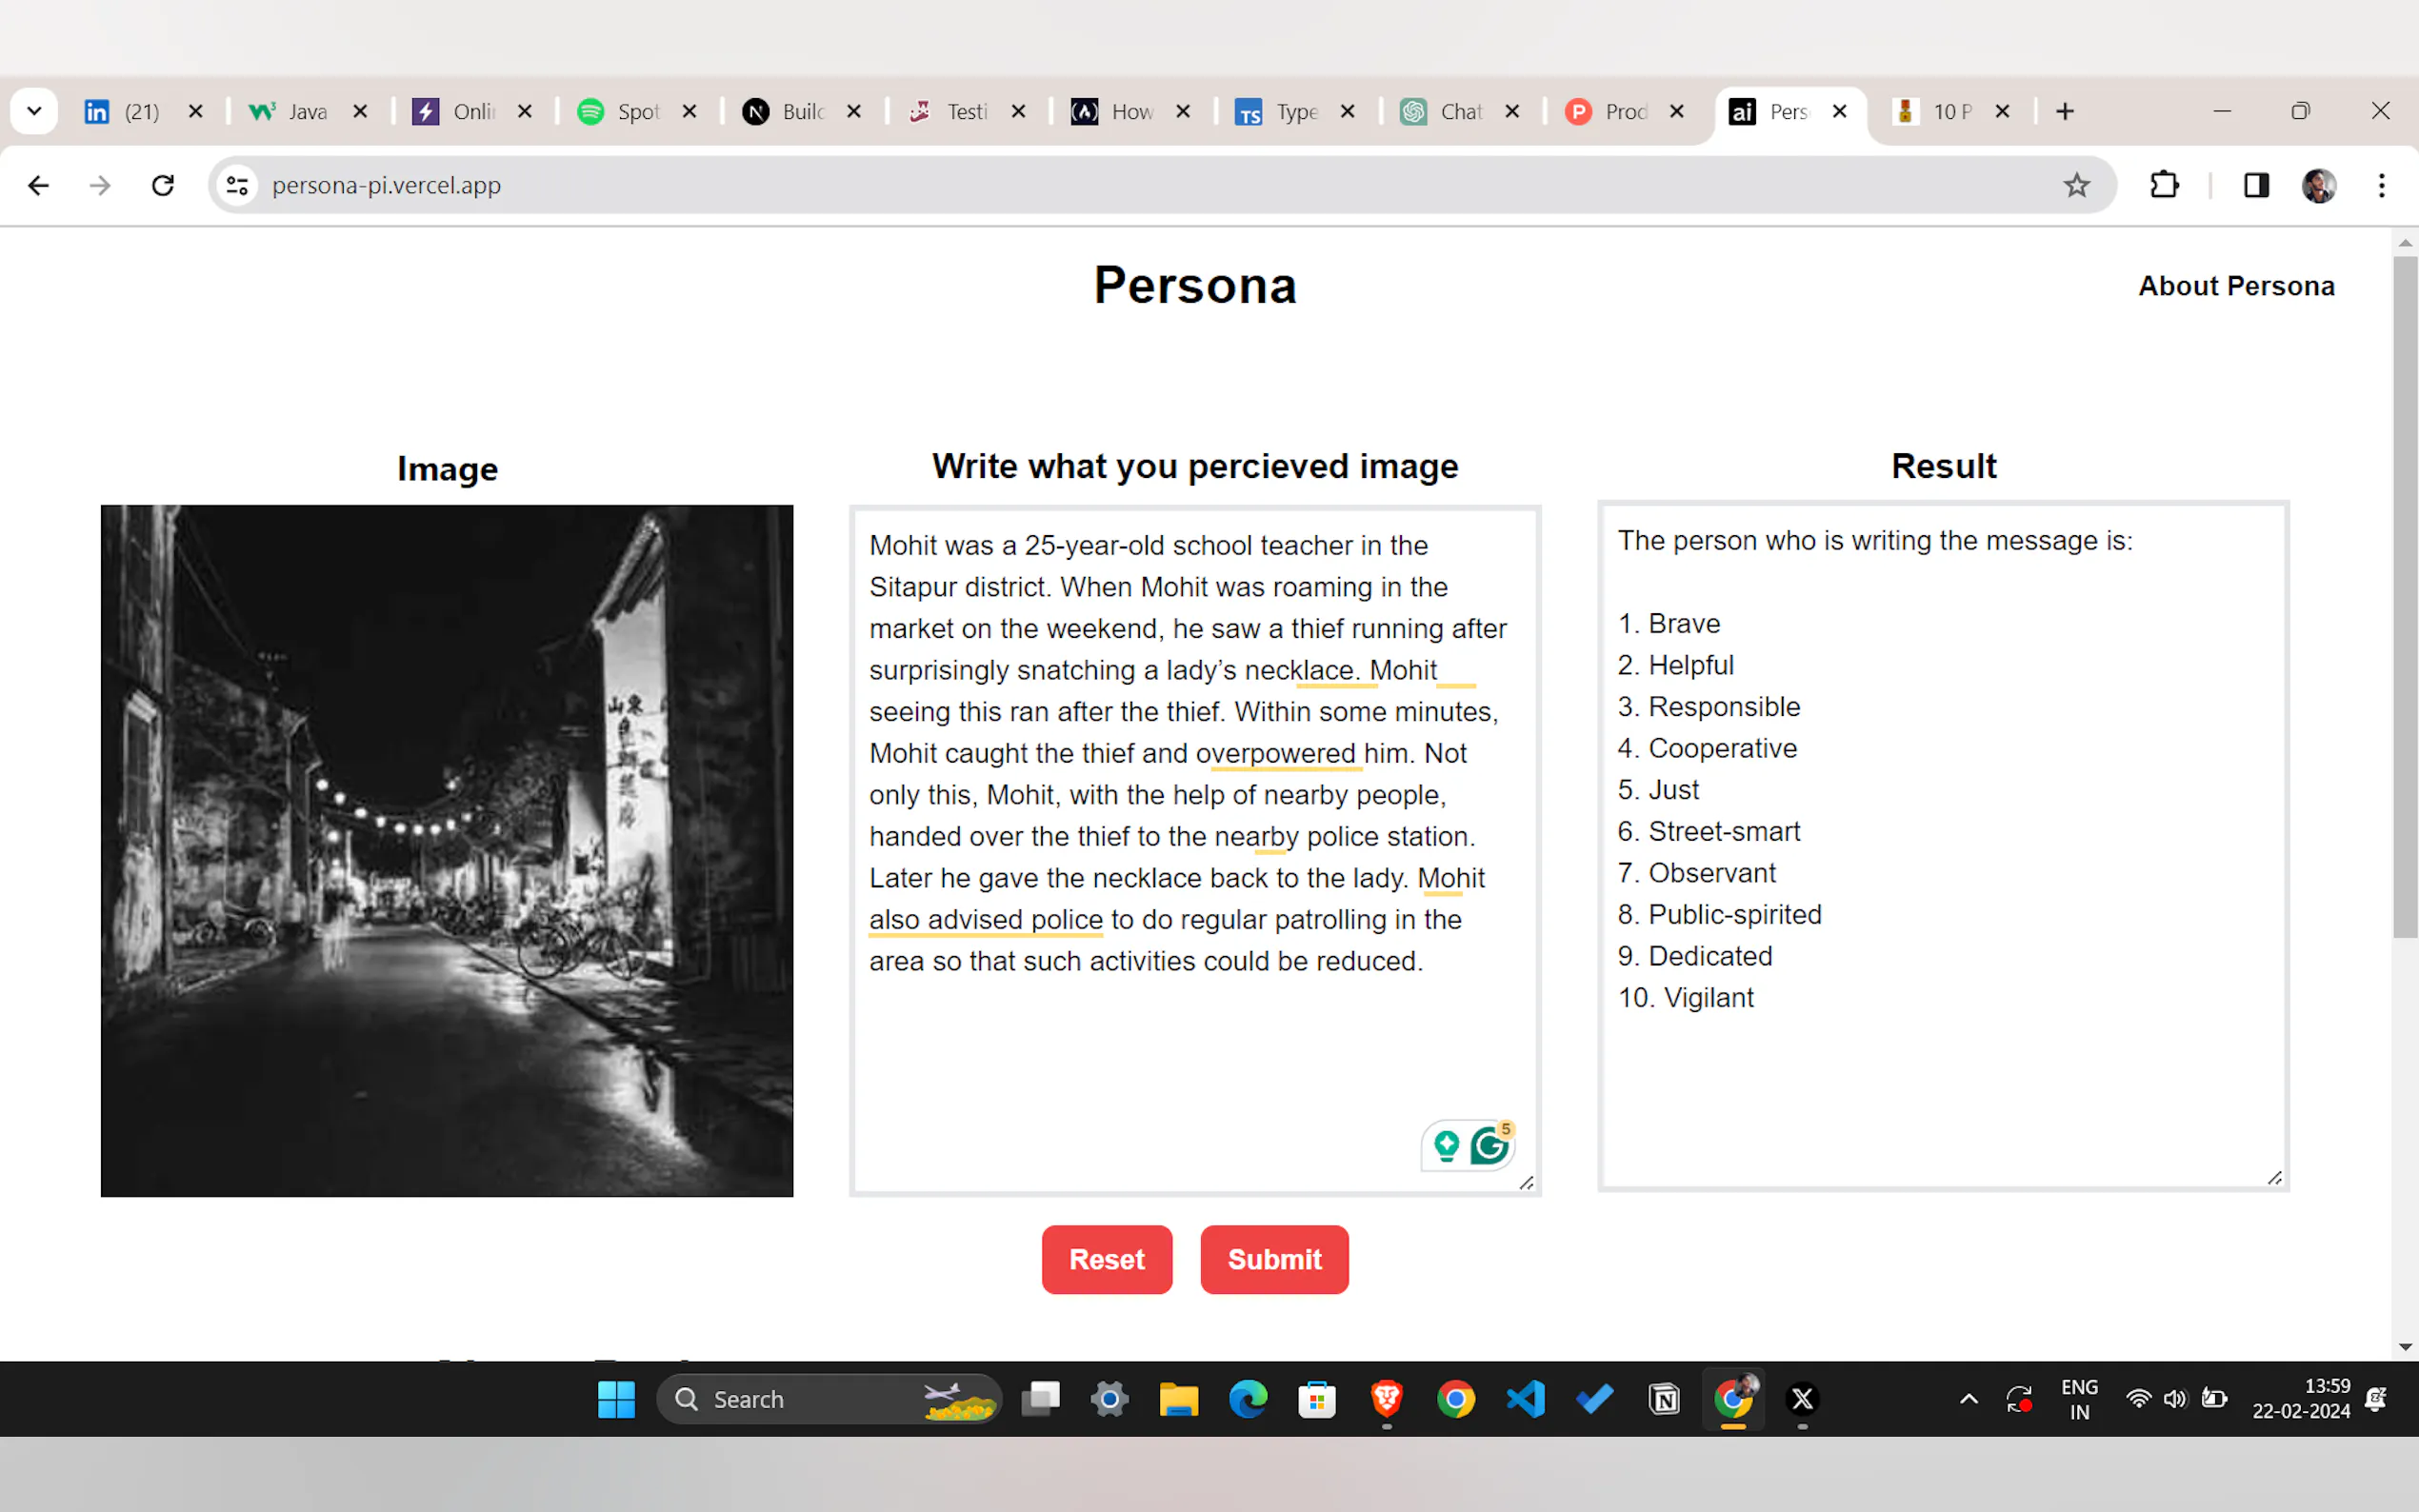Show hidden system tray icons chevron

click(1968, 1399)
